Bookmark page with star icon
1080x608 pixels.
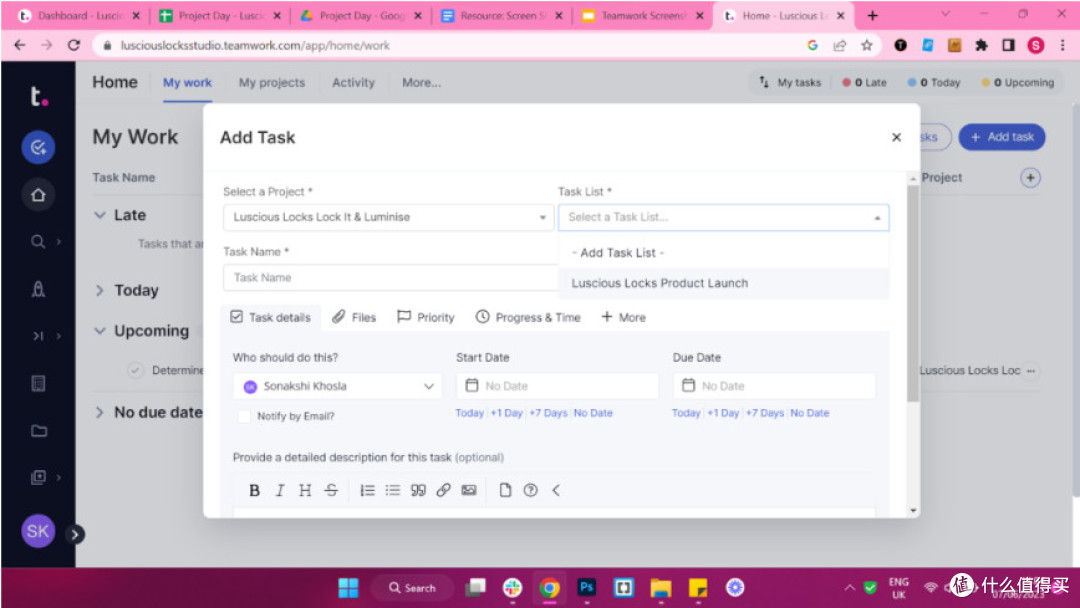tap(866, 45)
